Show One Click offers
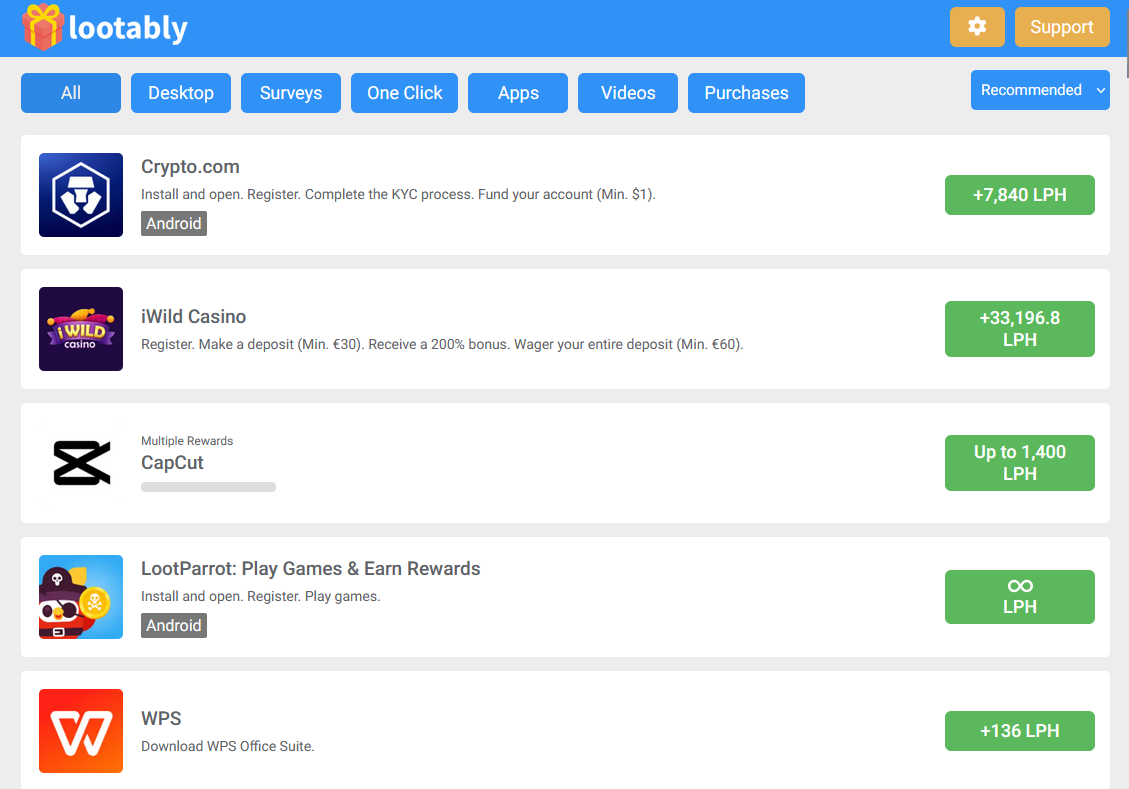 click(x=404, y=93)
